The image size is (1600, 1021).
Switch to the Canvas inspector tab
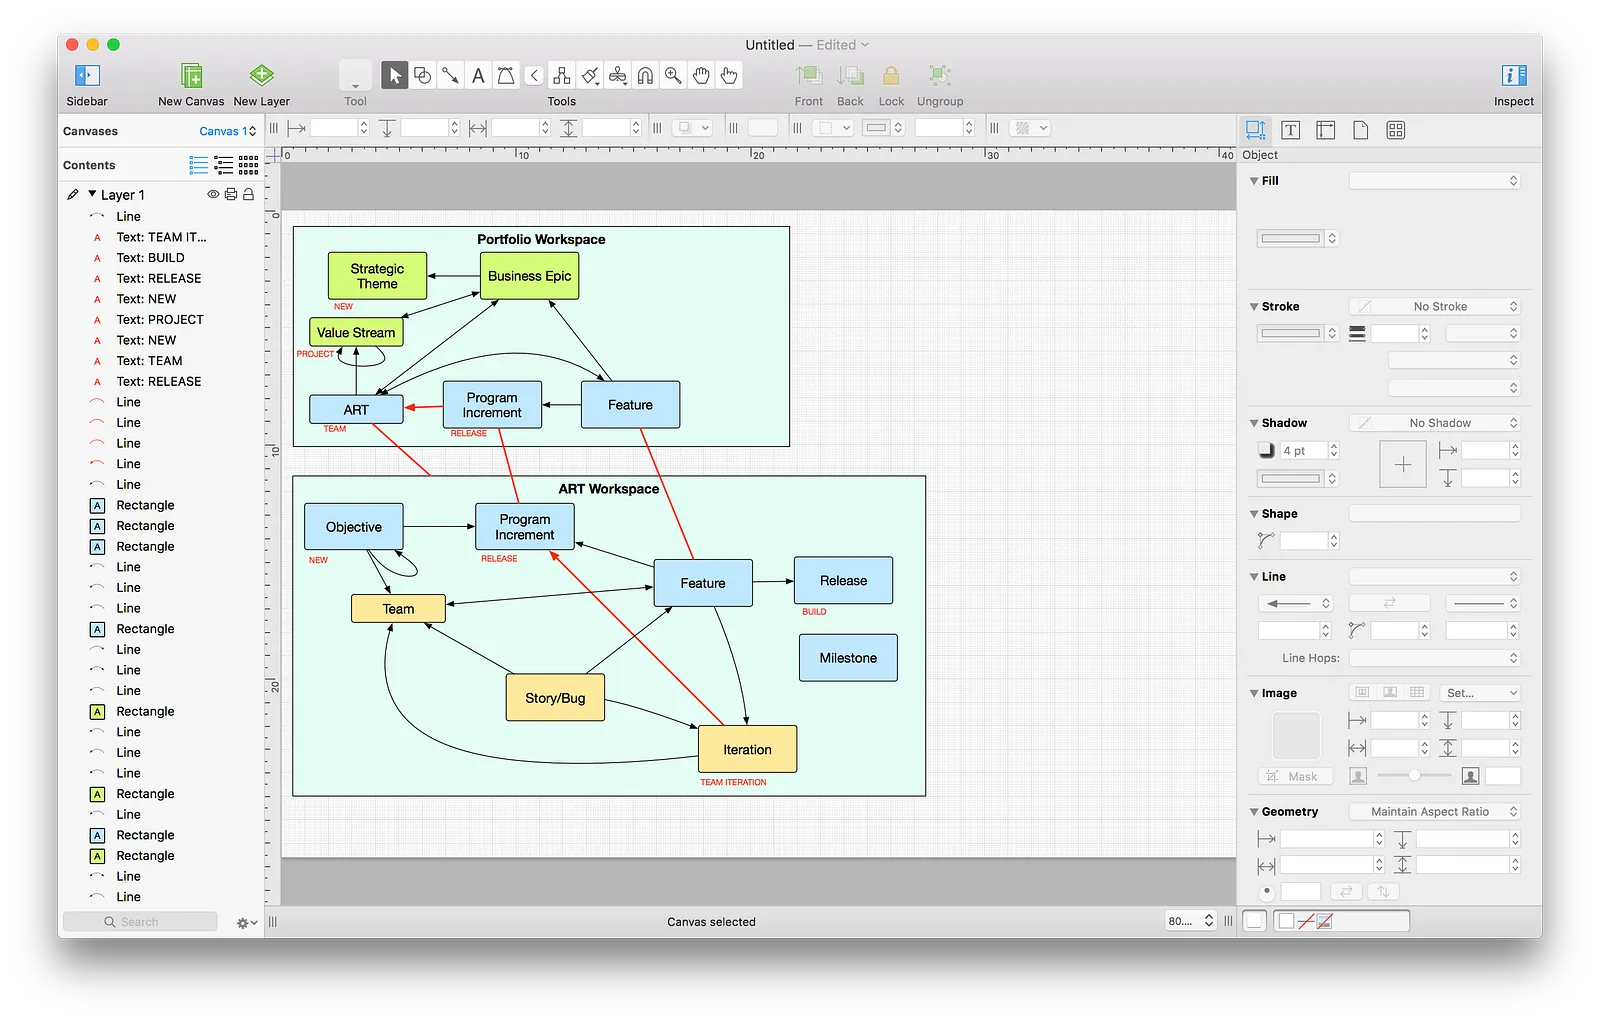coord(1361,130)
